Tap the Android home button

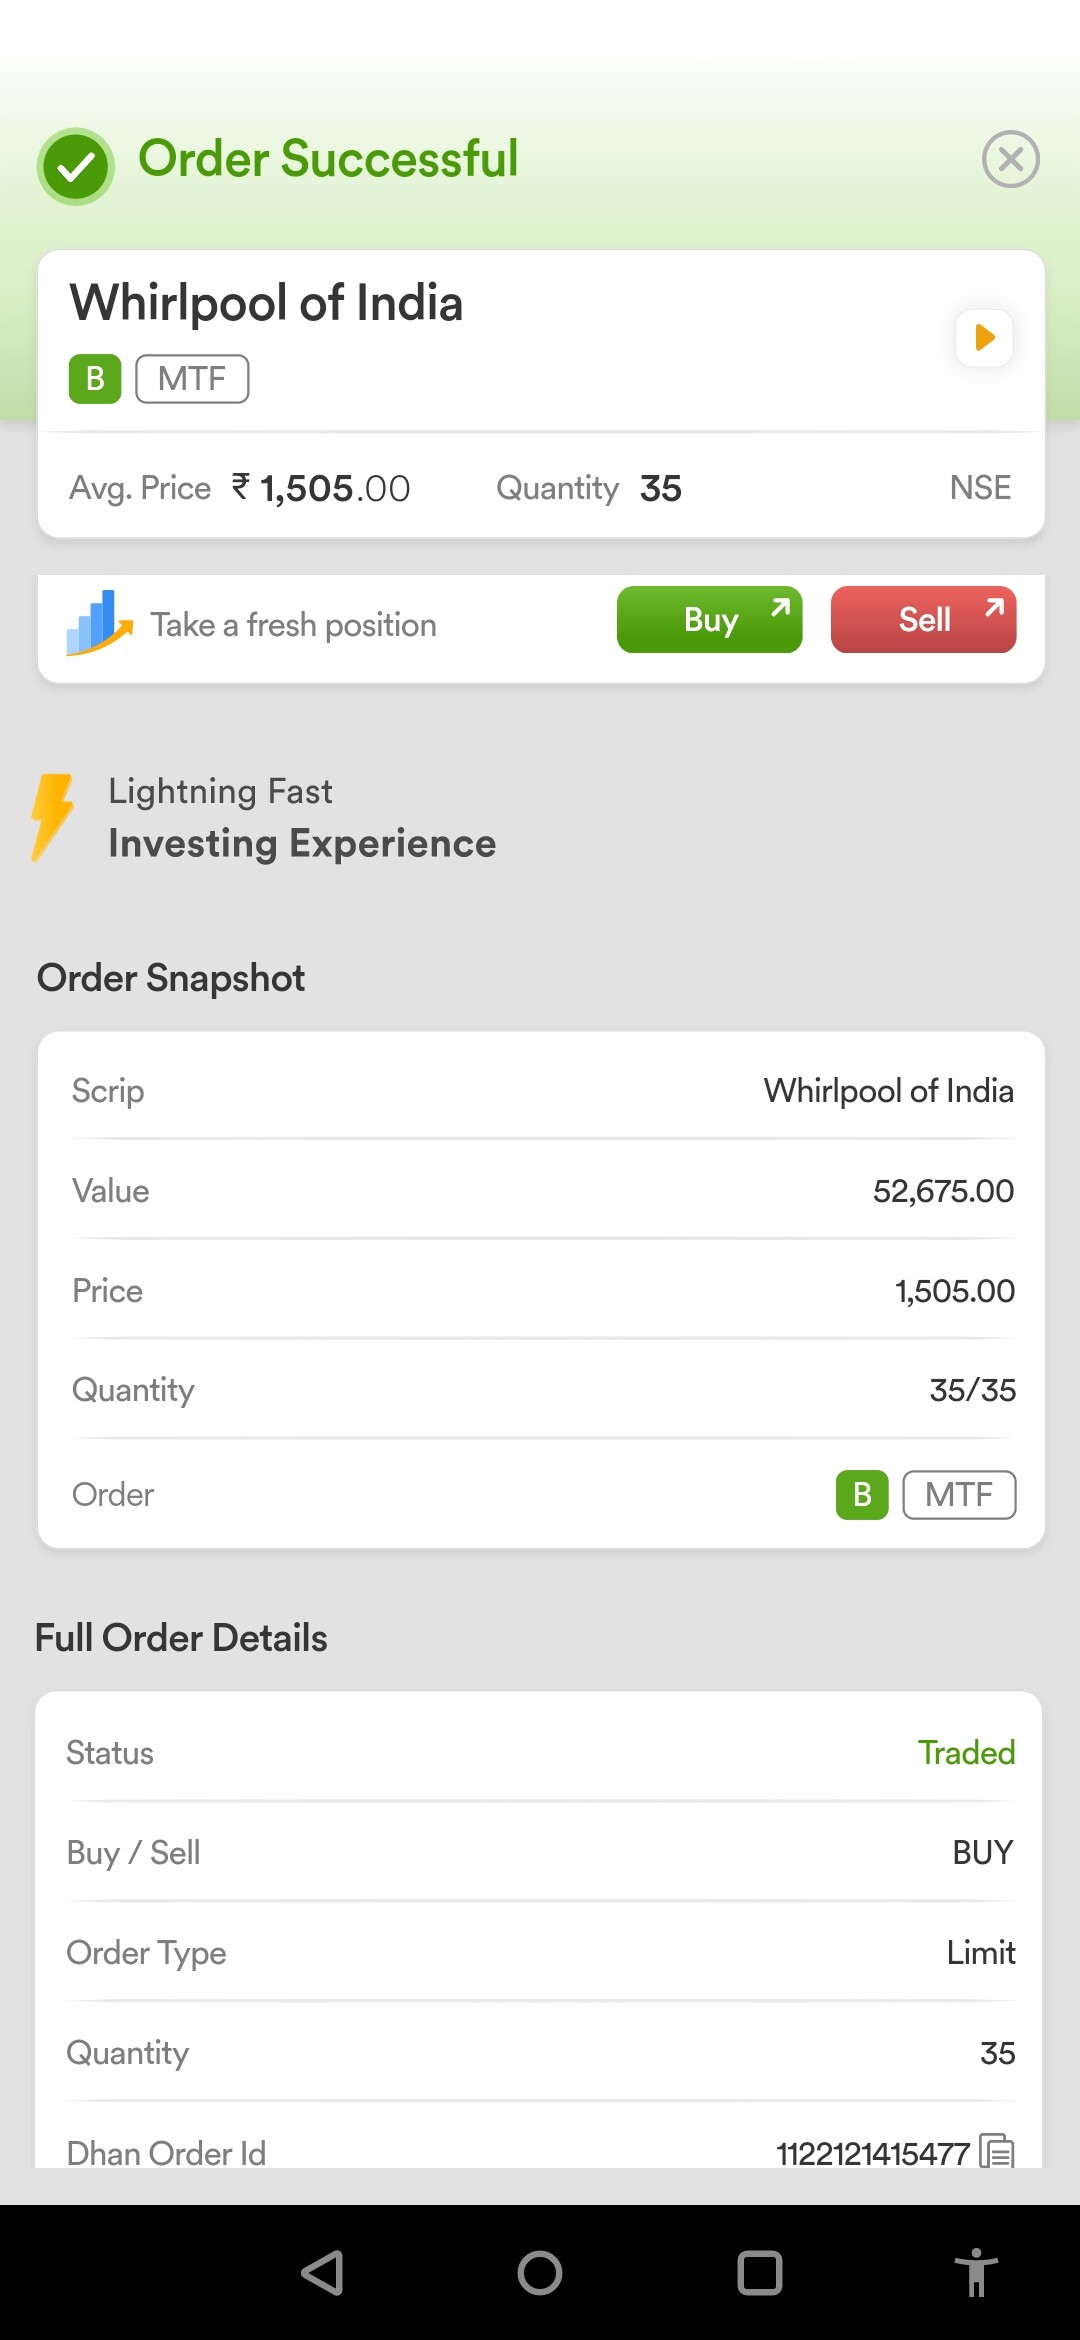click(540, 2273)
